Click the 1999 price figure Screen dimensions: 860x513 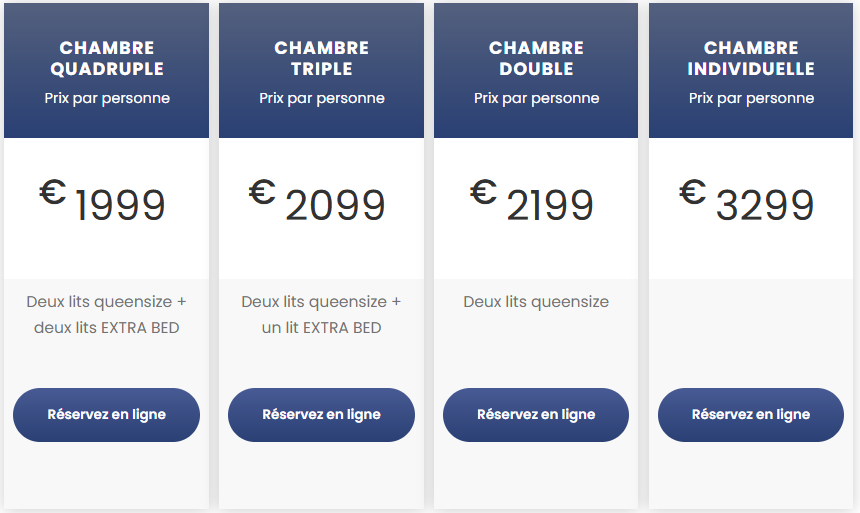pos(120,206)
